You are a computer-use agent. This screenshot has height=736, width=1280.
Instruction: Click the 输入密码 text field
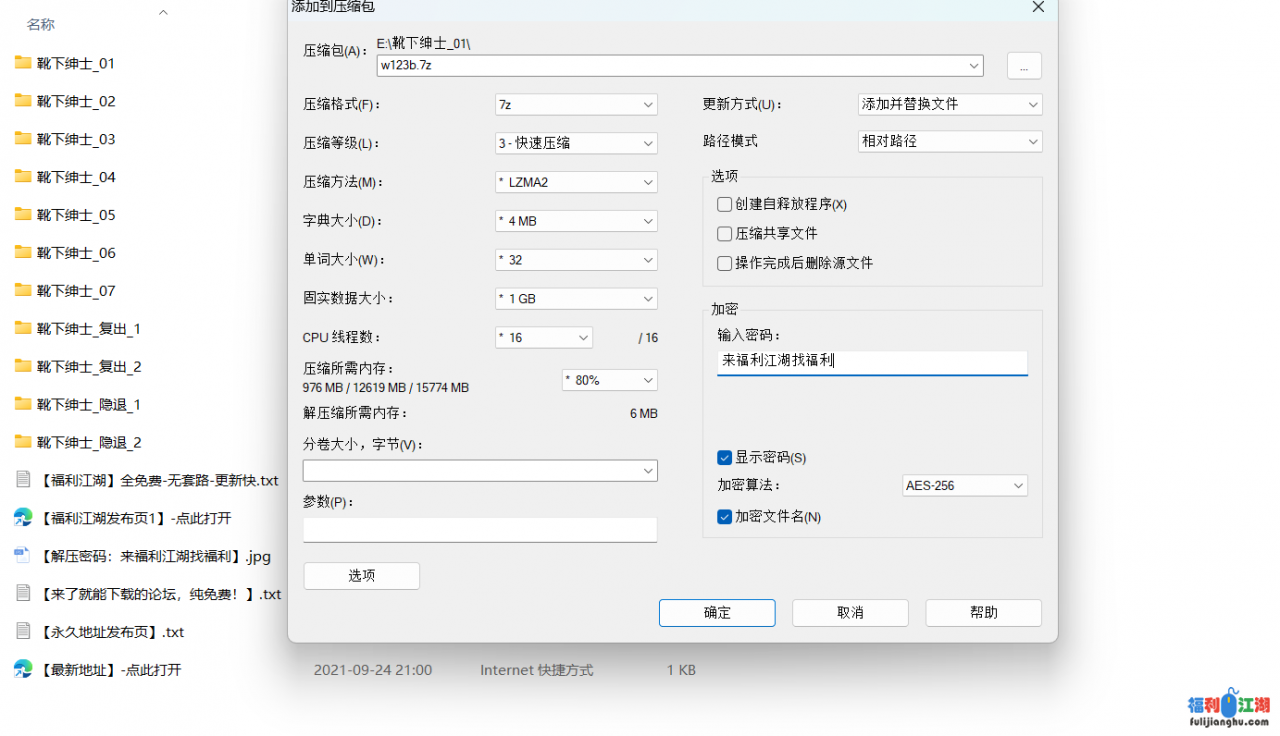871,362
